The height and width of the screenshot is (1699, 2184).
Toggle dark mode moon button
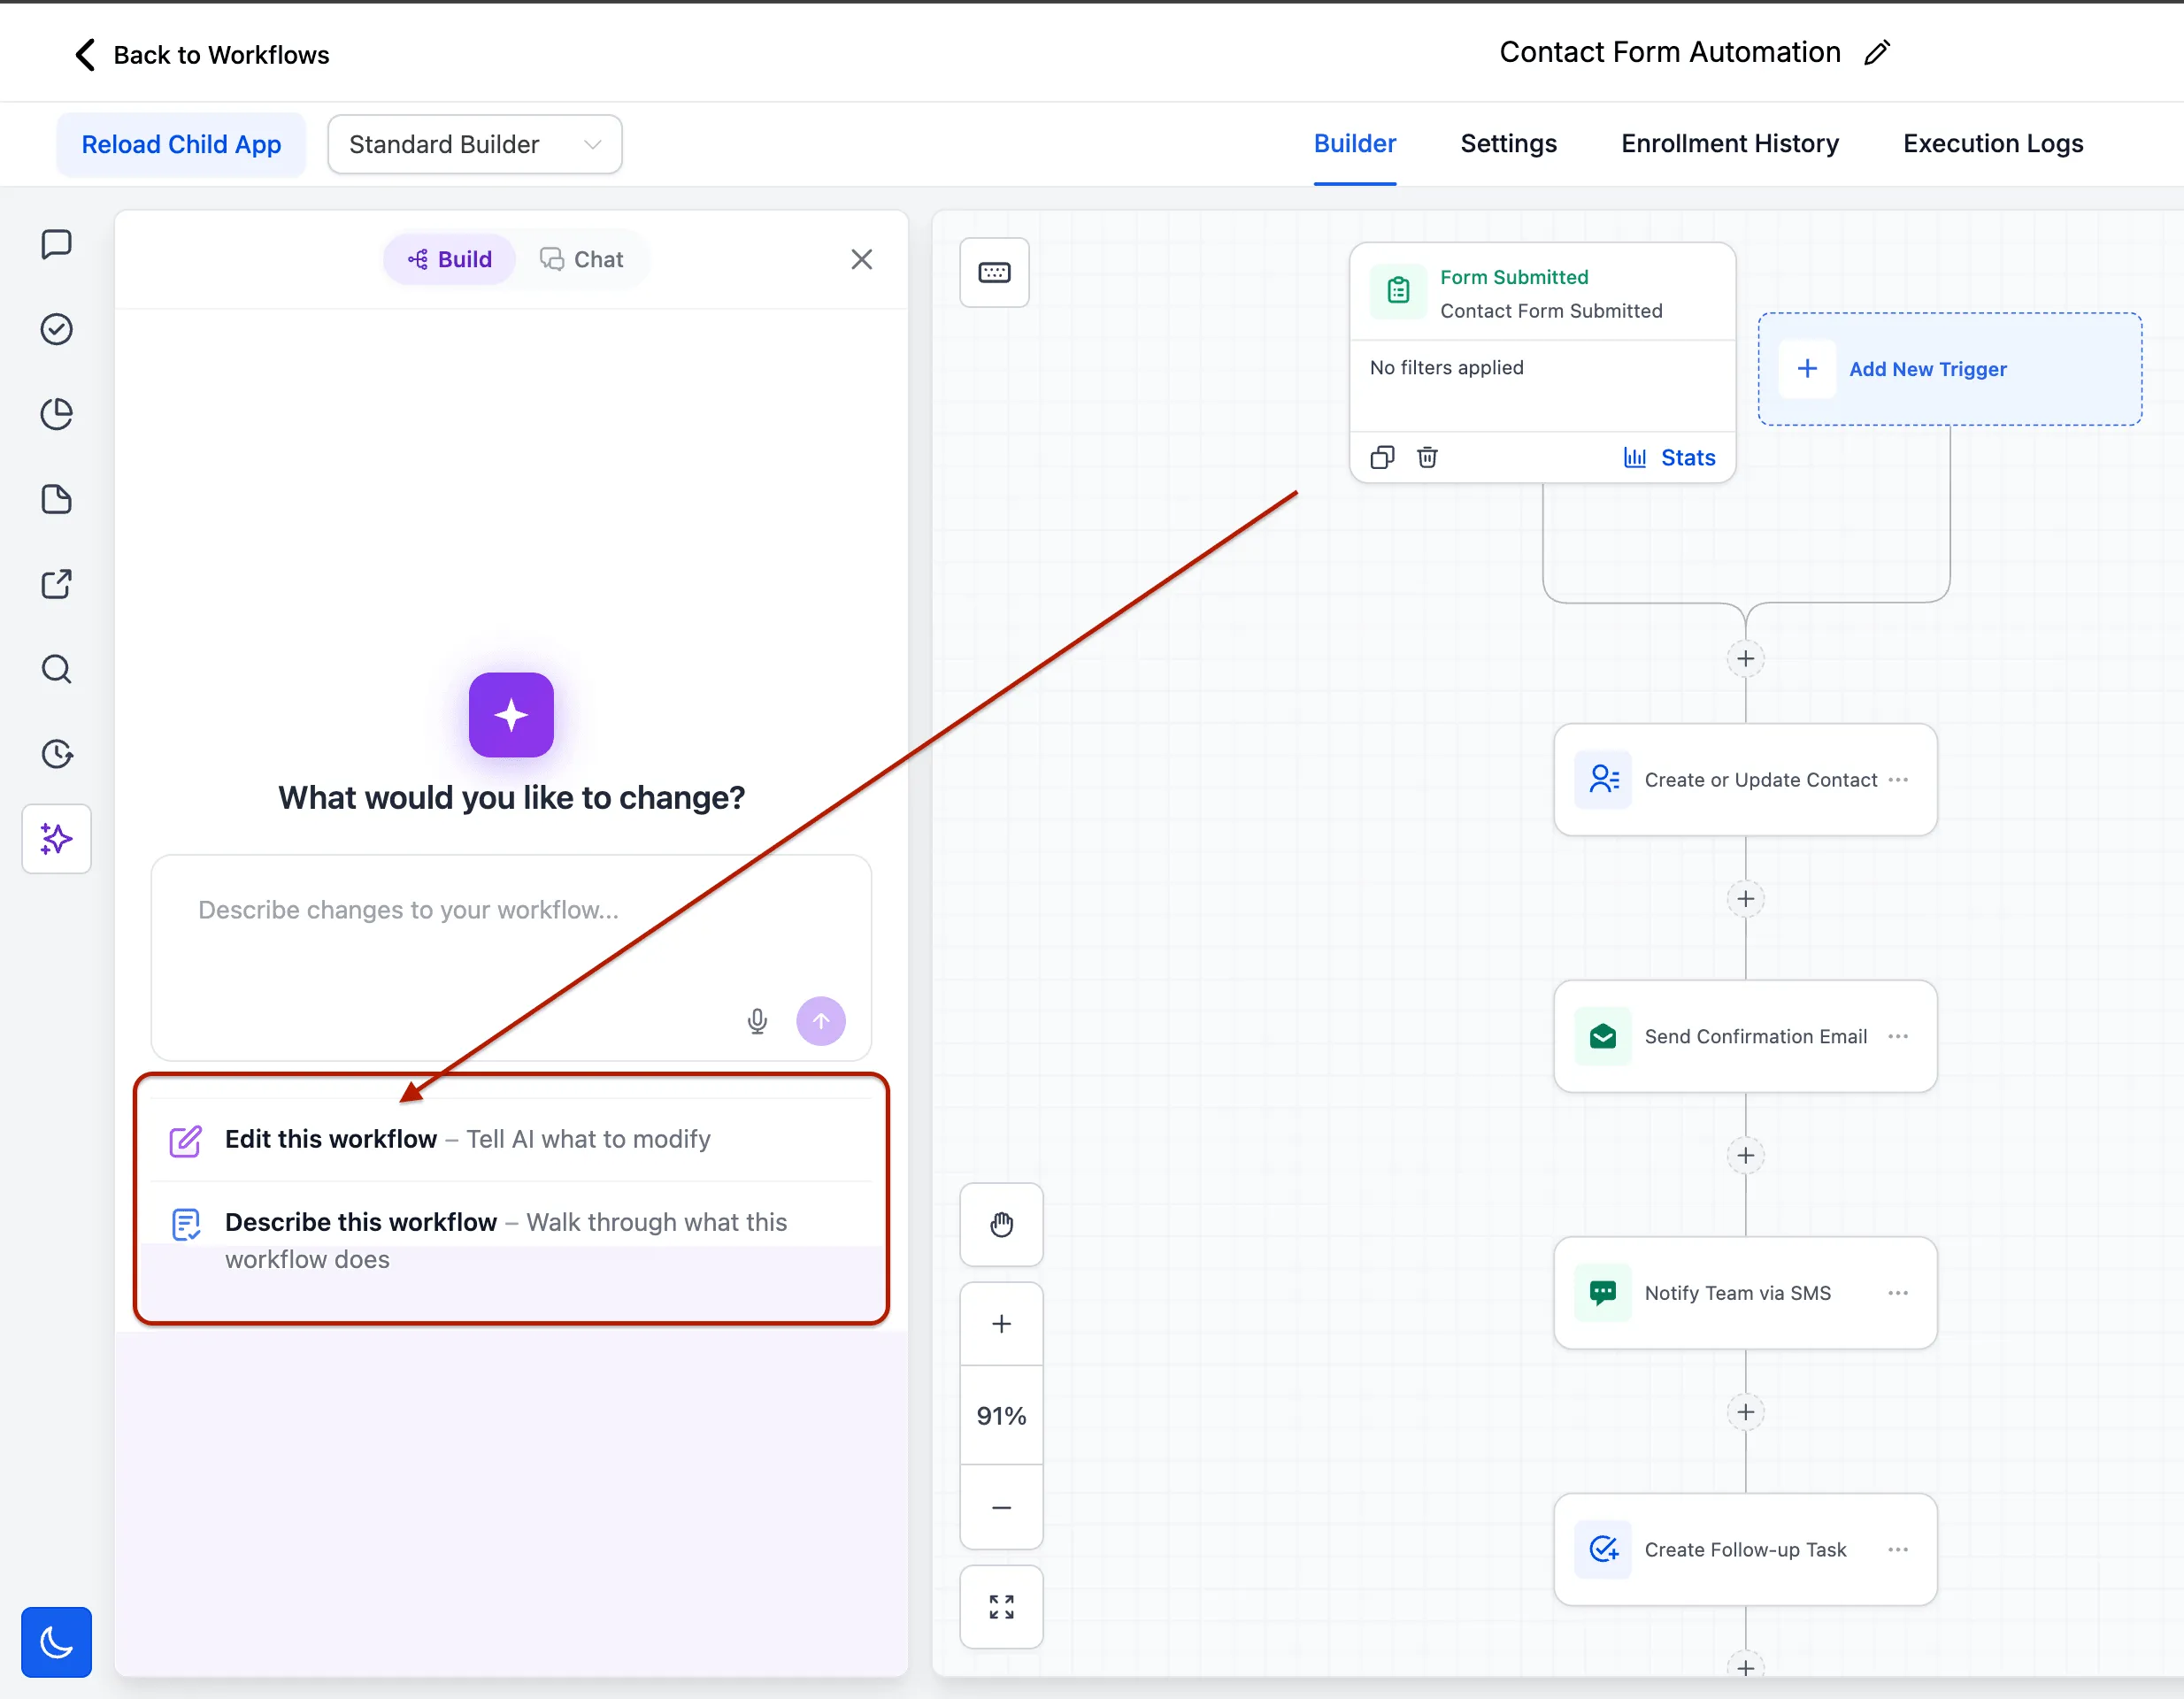point(57,1642)
